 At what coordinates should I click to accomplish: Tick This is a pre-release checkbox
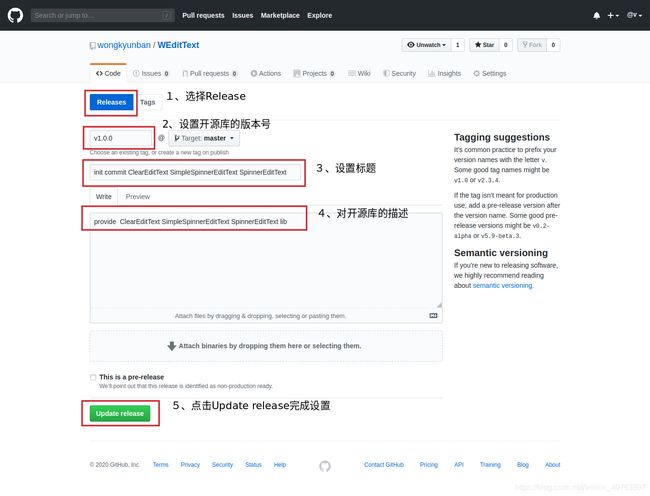pos(93,377)
